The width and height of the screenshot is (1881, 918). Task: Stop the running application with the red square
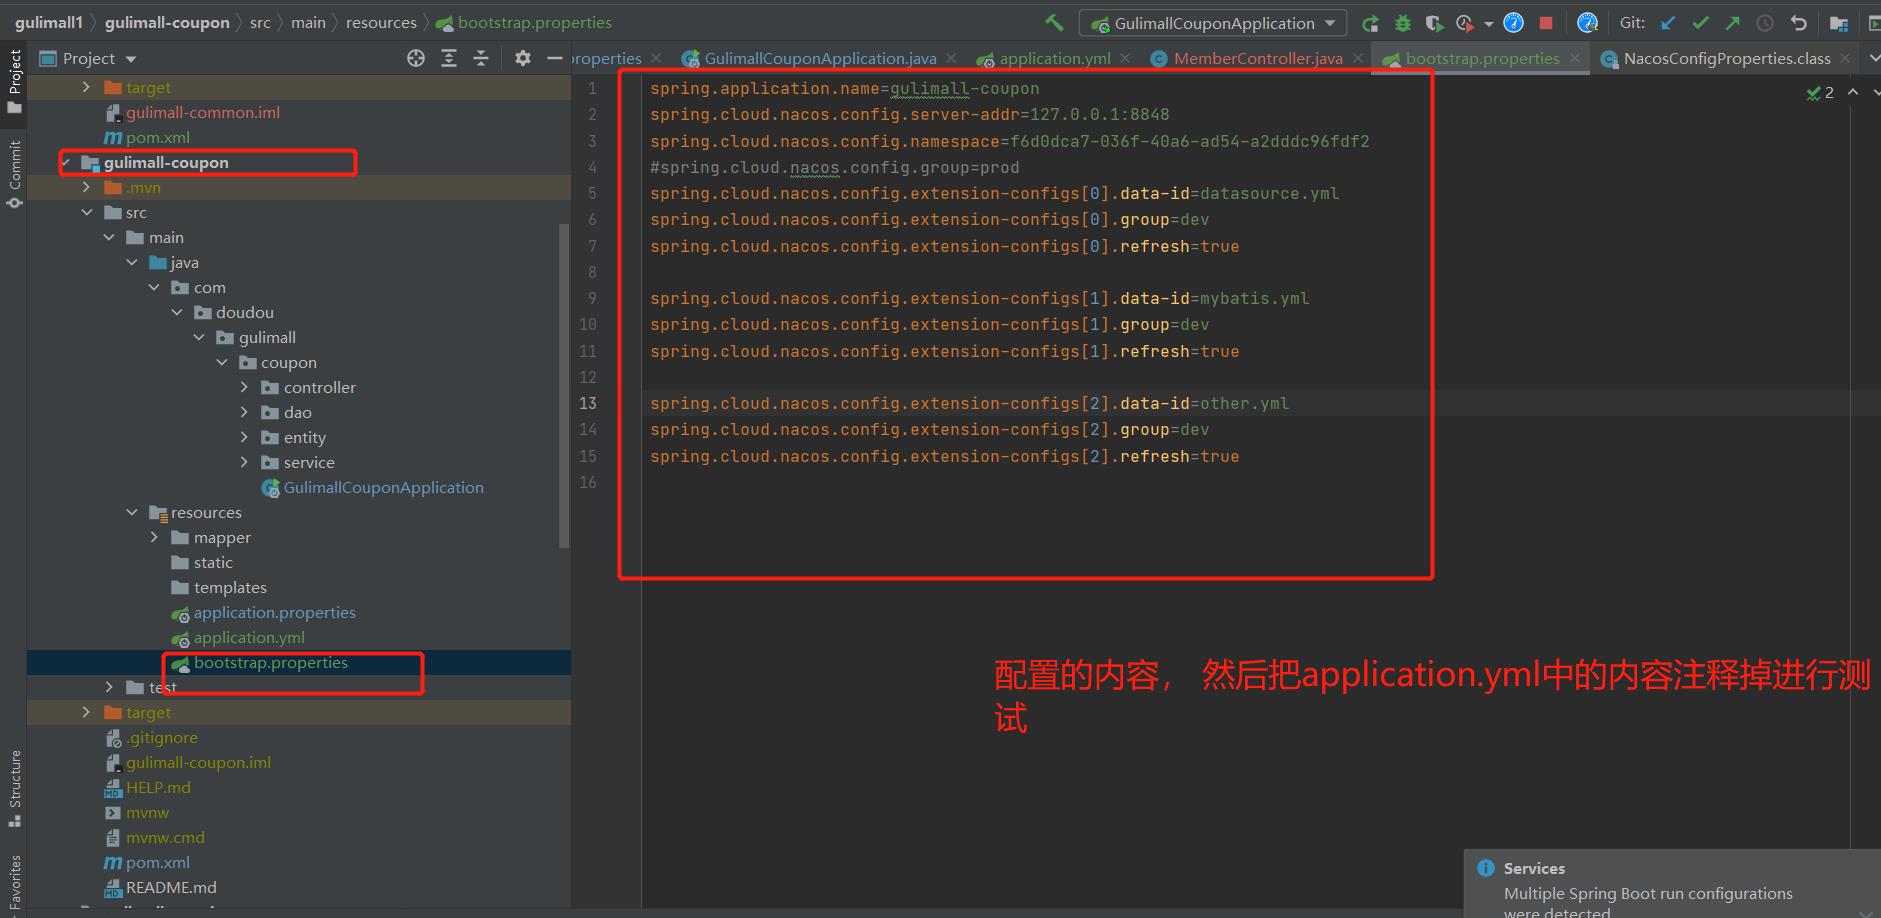[1546, 23]
